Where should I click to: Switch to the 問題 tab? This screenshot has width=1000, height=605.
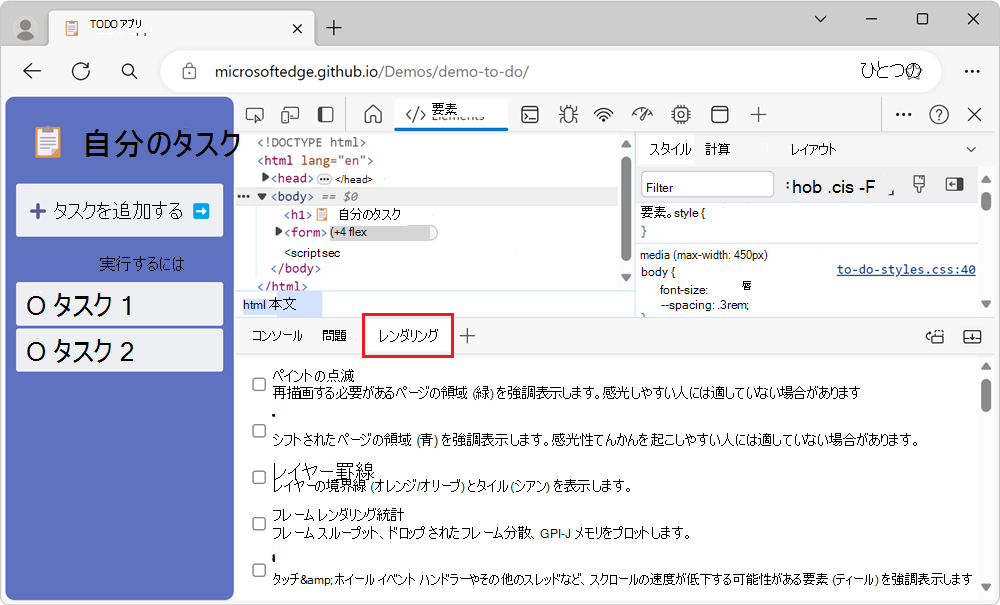pyautogui.click(x=335, y=336)
